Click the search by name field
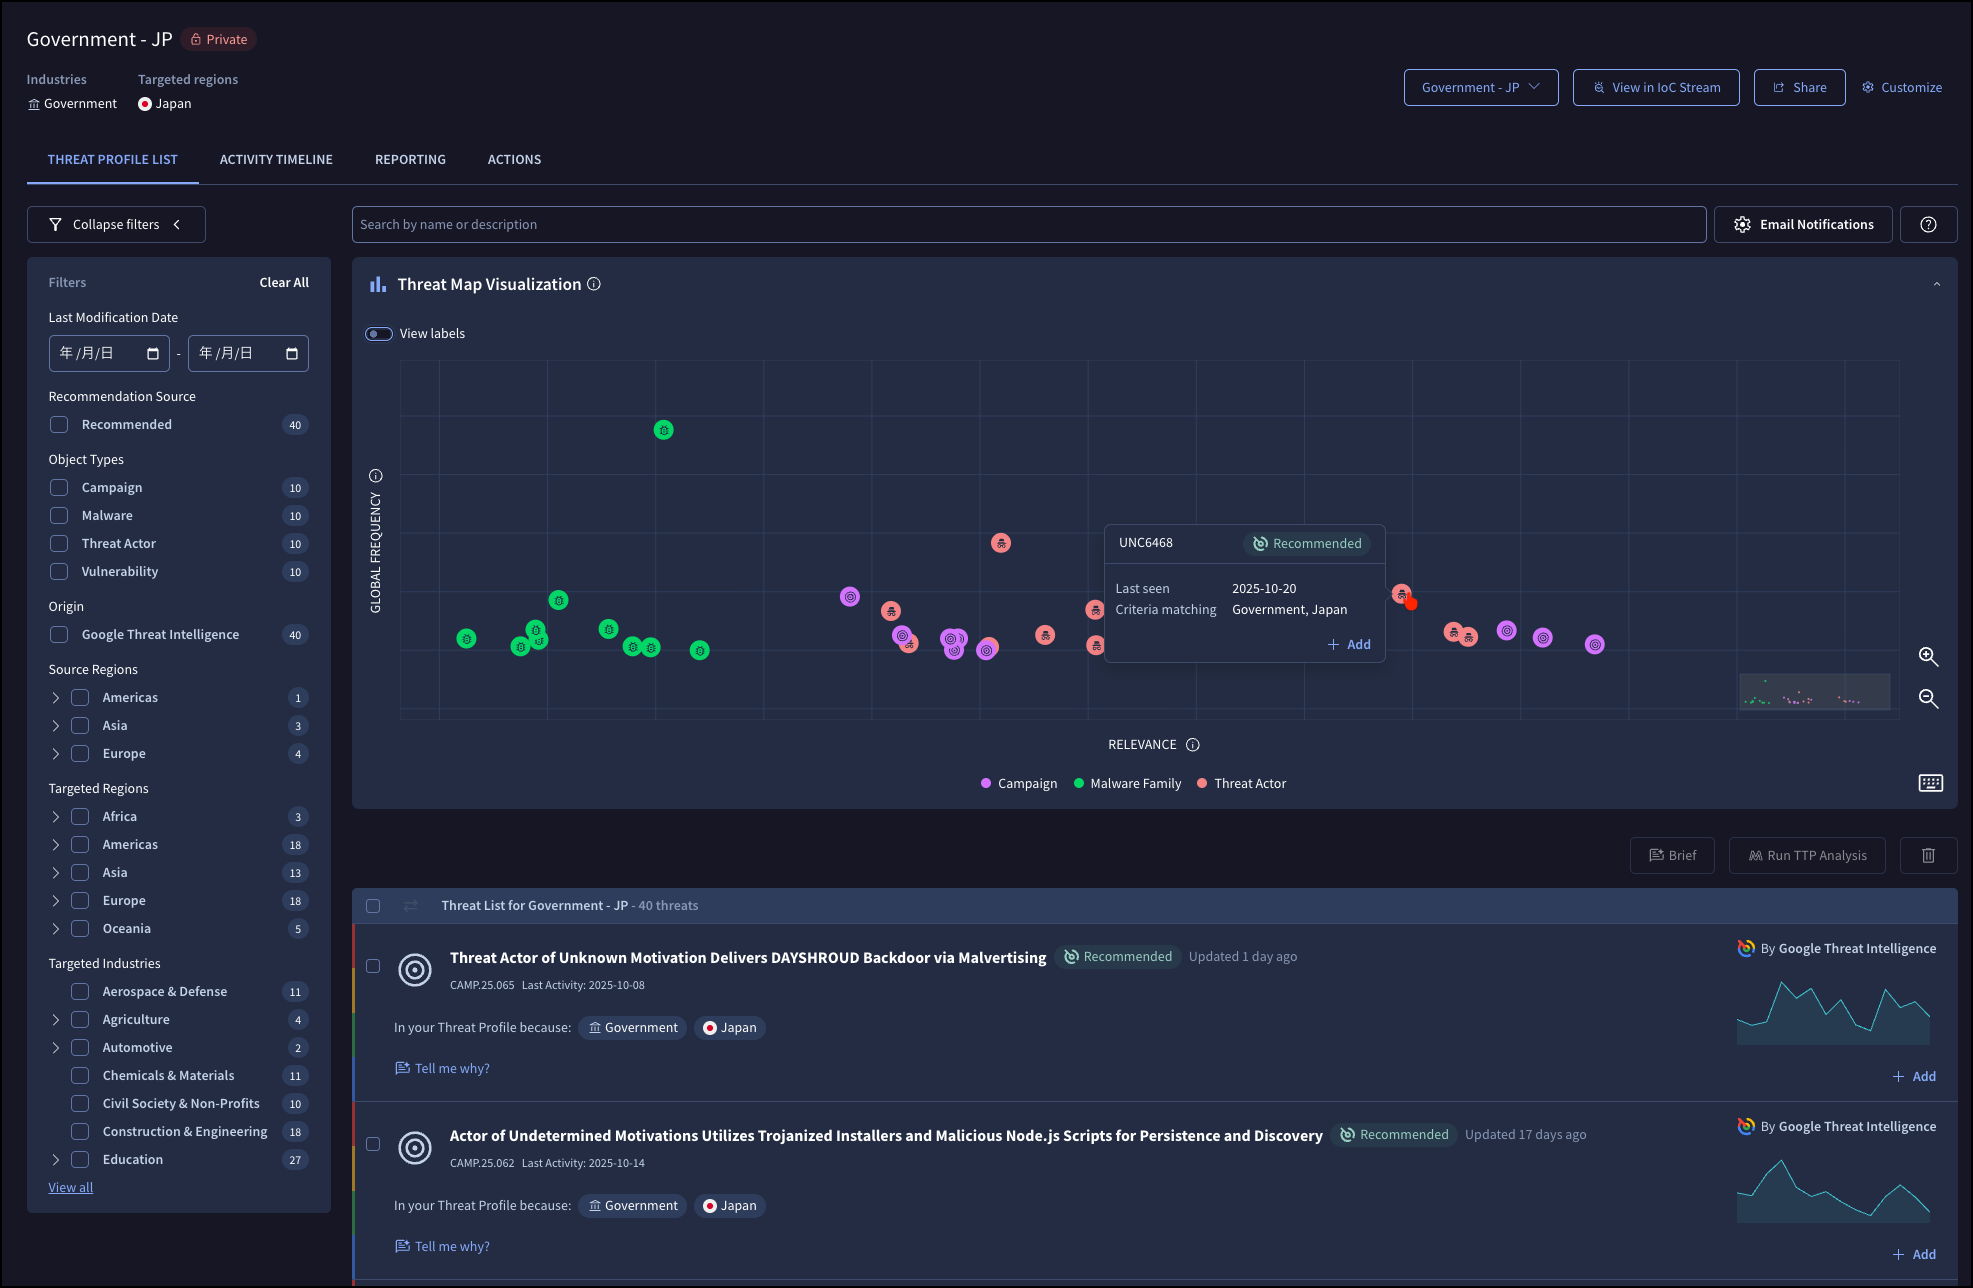 point(1028,225)
